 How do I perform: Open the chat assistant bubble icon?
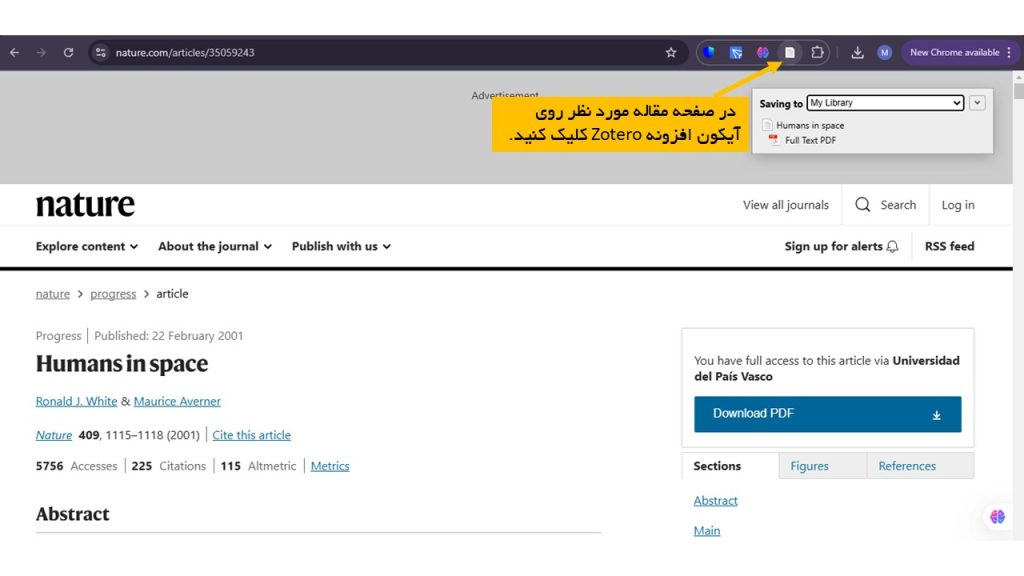996,517
